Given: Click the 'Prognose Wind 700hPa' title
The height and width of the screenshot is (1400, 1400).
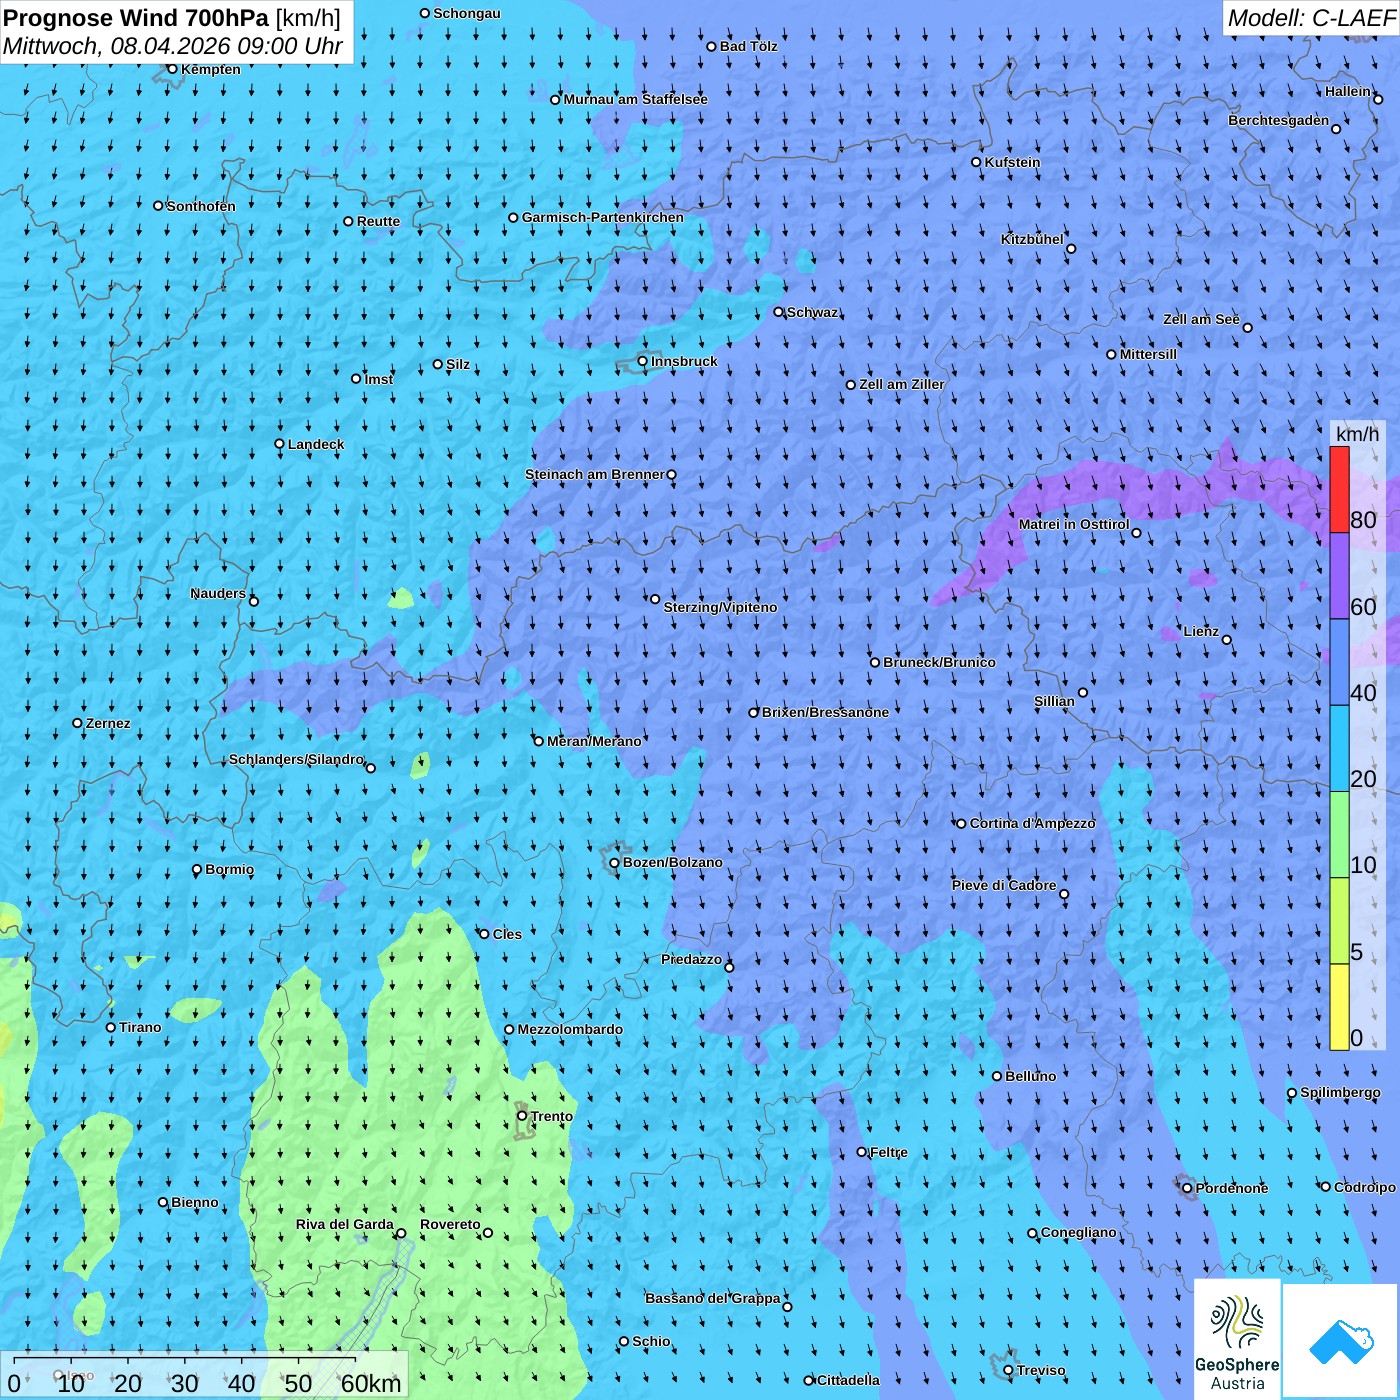Looking at the screenshot, I should 136,18.
